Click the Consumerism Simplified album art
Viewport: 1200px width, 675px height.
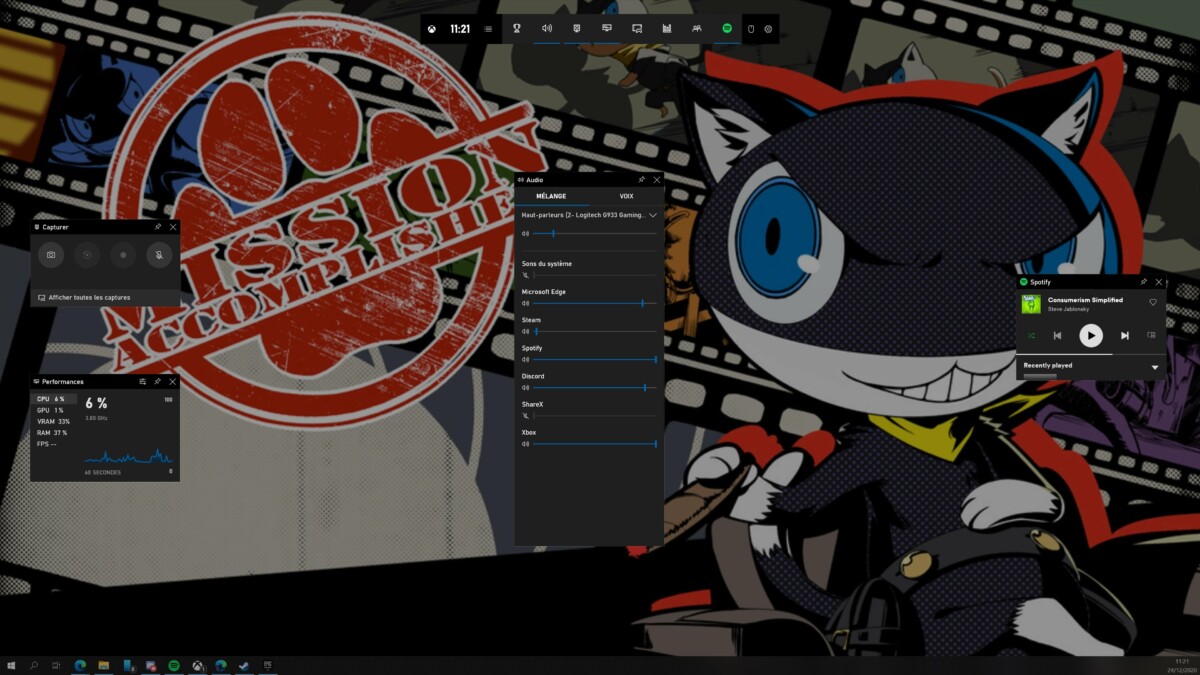click(x=1031, y=304)
